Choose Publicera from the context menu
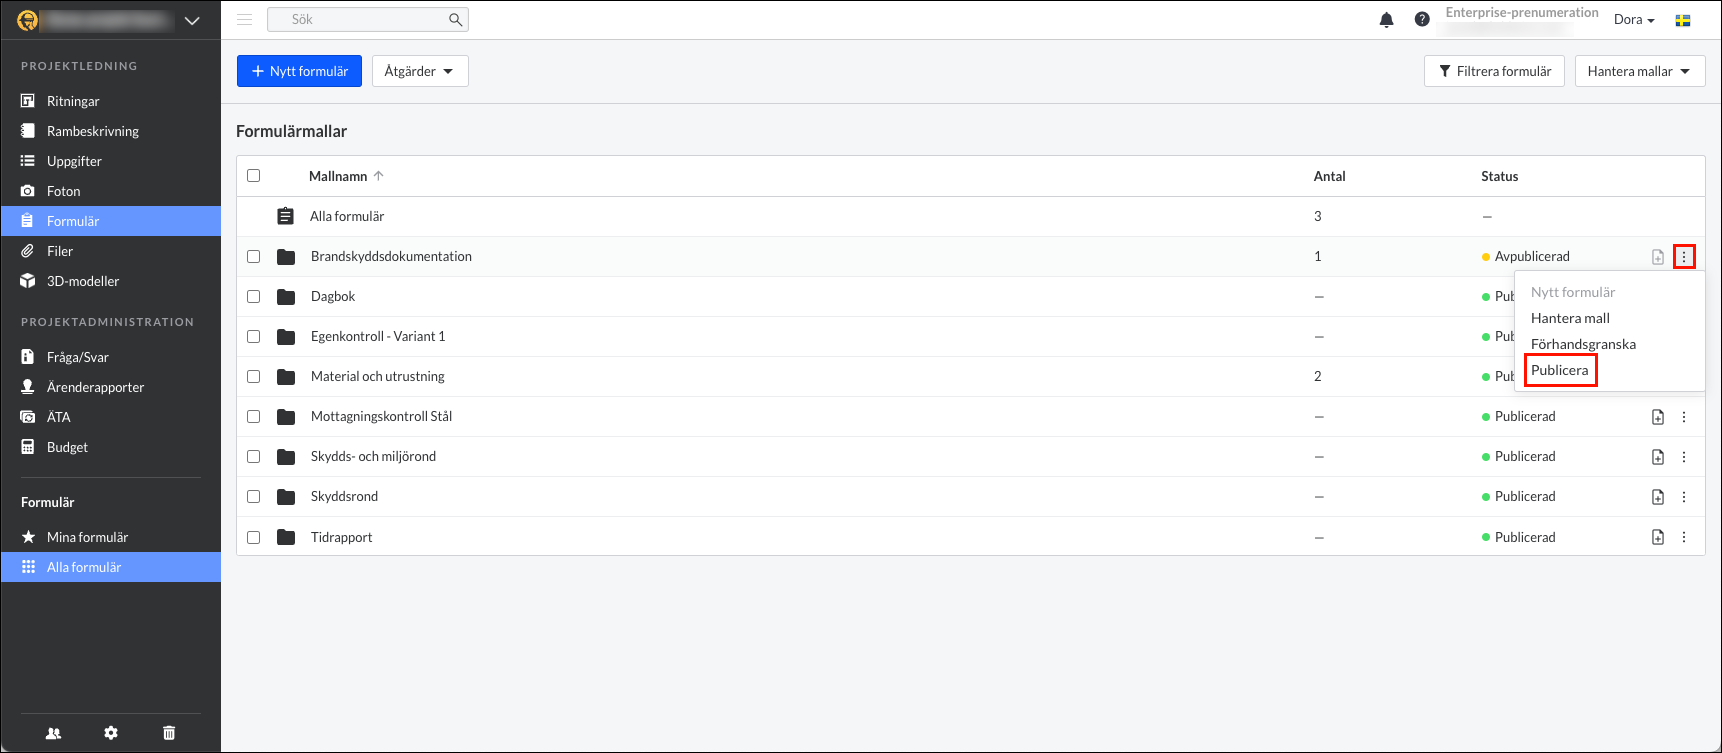Image resolution: width=1722 pixels, height=753 pixels. coord(1559,370)
